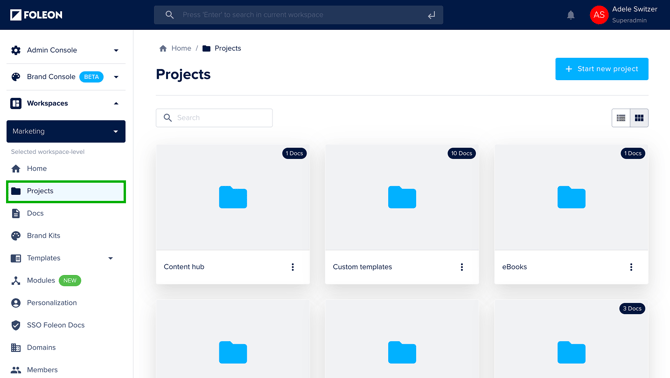Switch to grid view
The image size is (670, 378).
click(639, 118)
